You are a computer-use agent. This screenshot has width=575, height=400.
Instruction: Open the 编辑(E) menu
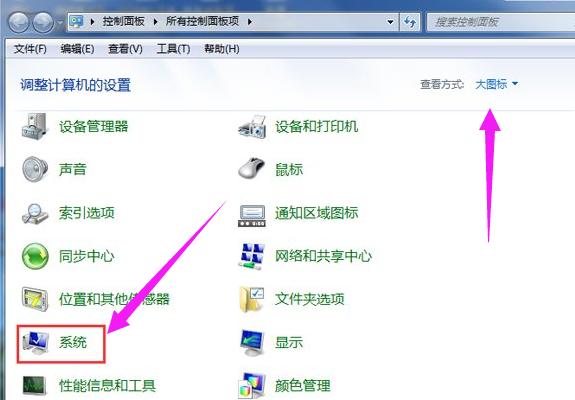pyautogui.click(x=77, y=49)
